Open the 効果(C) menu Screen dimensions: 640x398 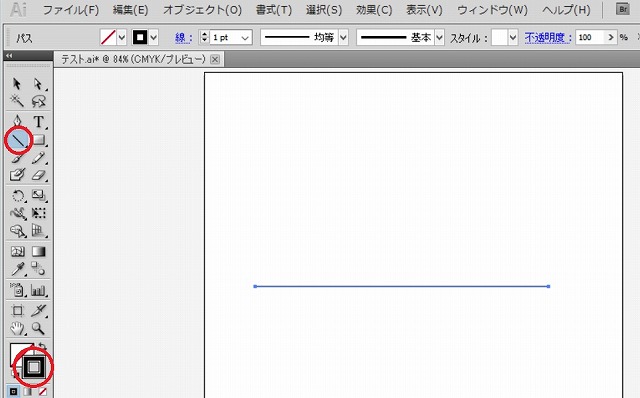pos(374,10)
